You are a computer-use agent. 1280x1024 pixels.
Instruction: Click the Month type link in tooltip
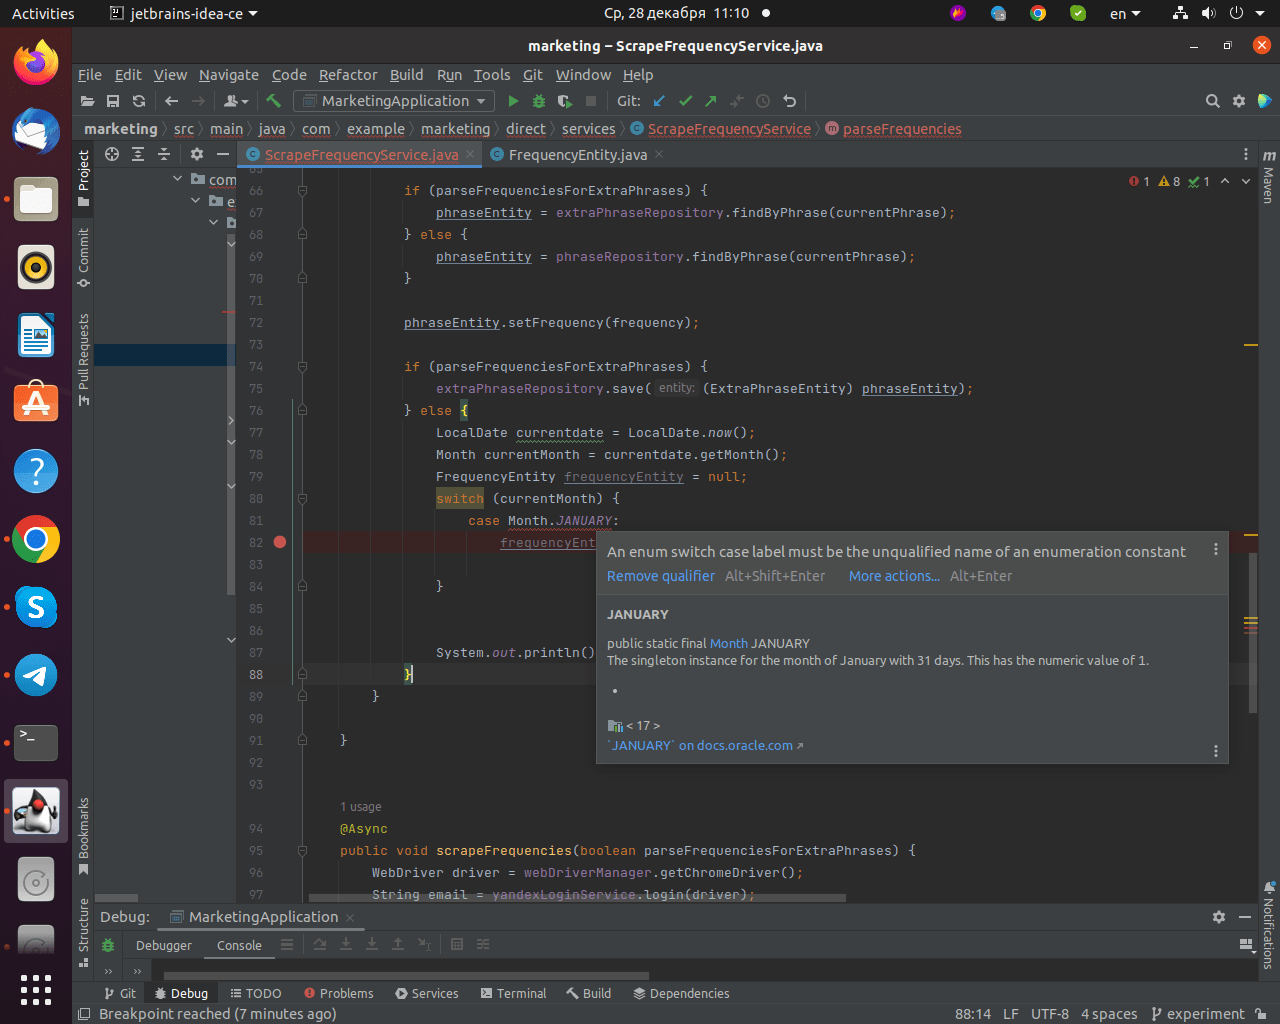pos(729,643)
